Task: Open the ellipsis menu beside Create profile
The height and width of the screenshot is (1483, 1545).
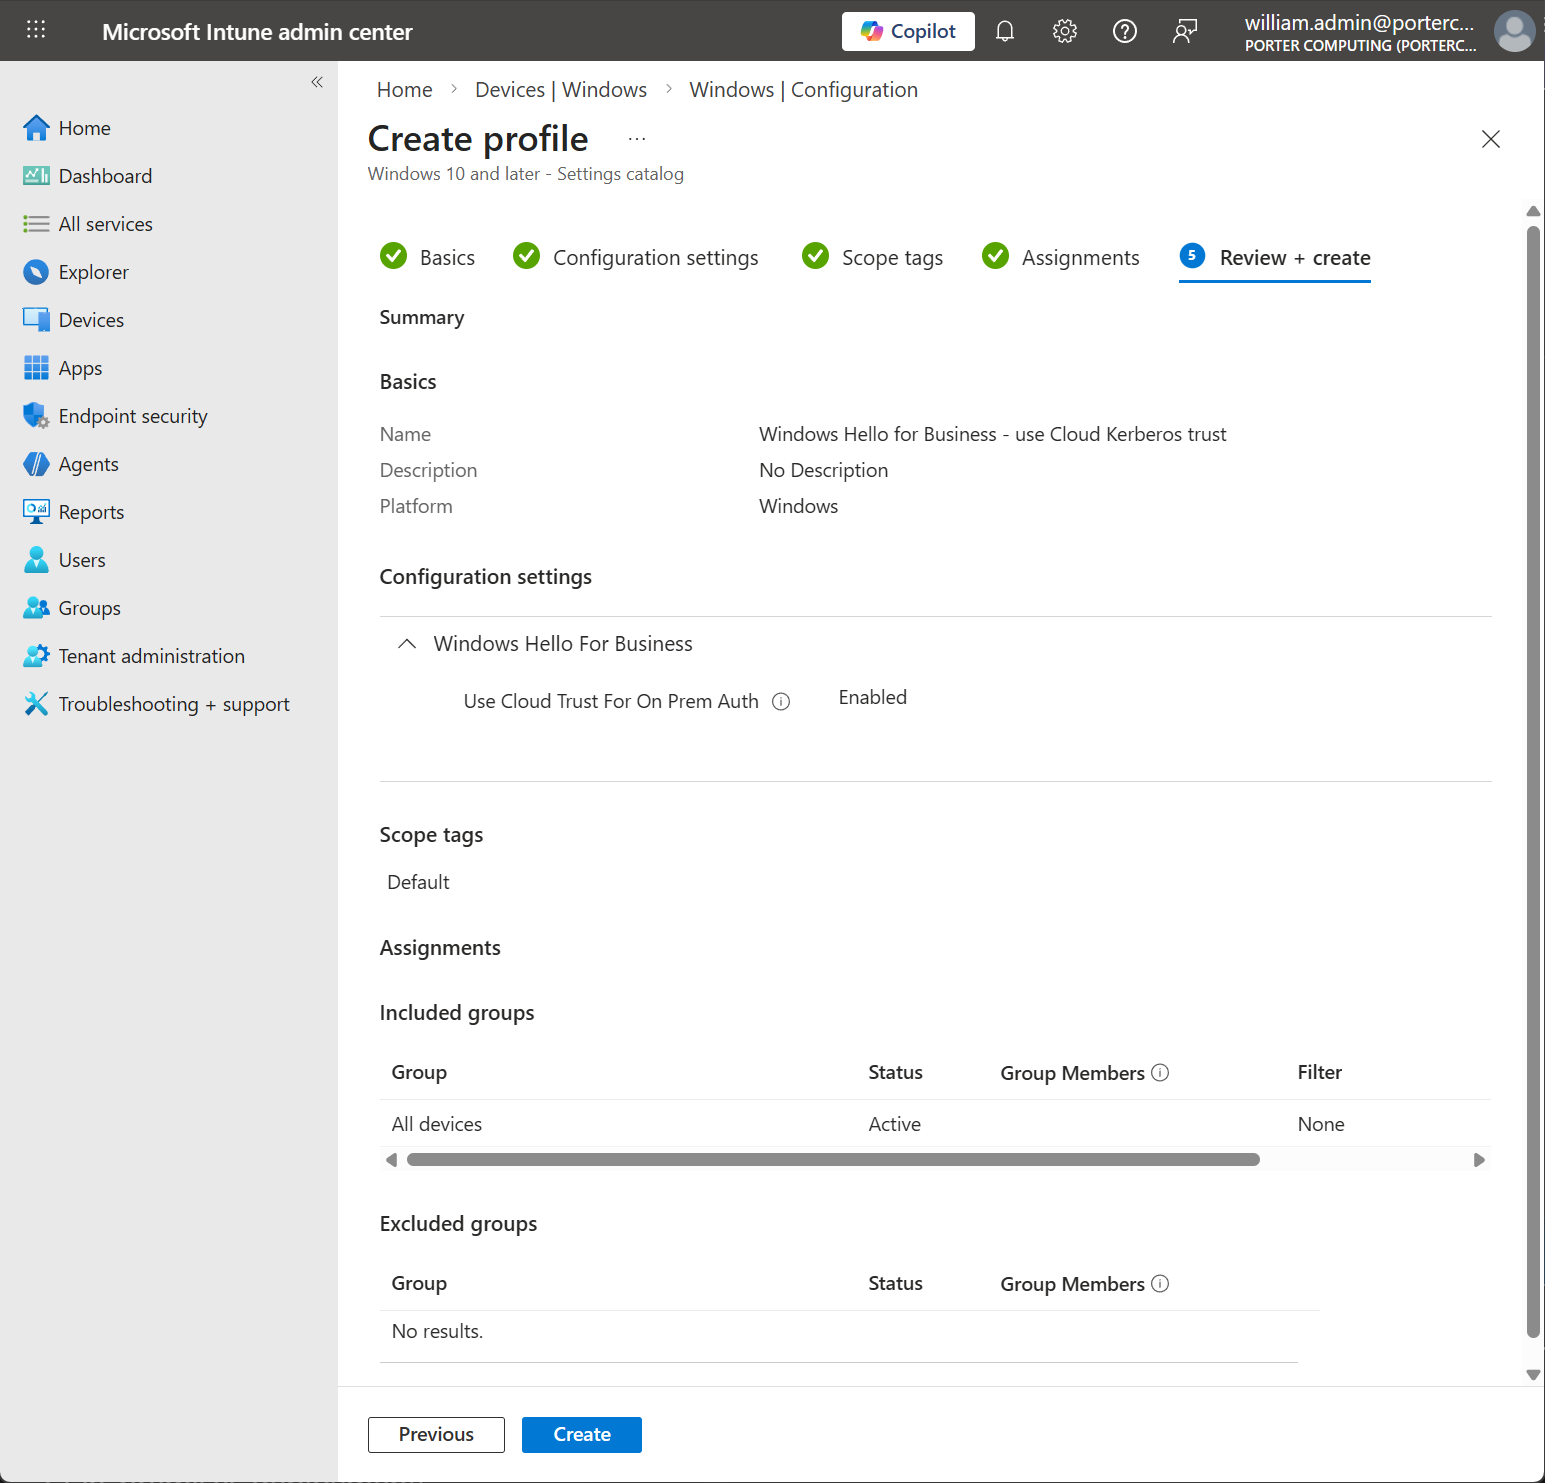Action: click(637, 139)
